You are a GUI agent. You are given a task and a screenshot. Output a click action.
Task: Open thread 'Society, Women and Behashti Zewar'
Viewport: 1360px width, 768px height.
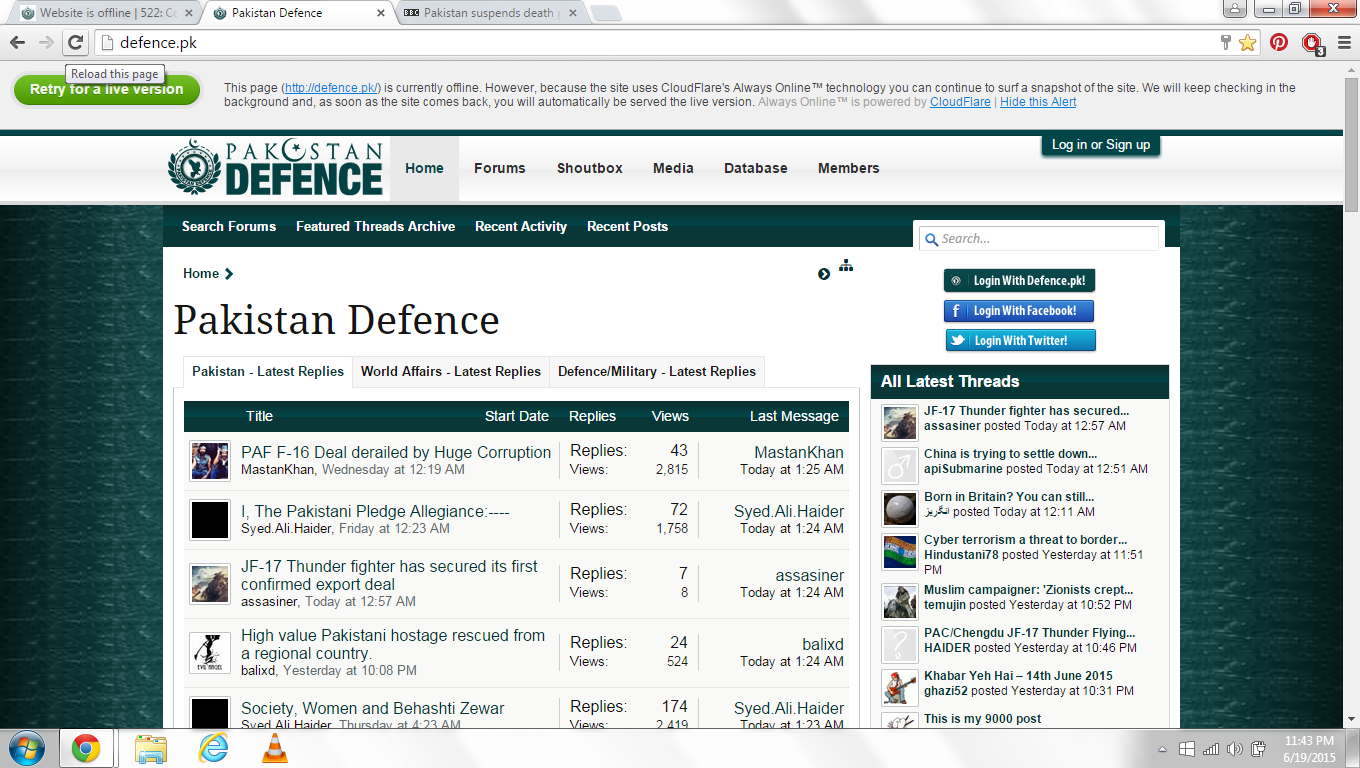[372, 708]
